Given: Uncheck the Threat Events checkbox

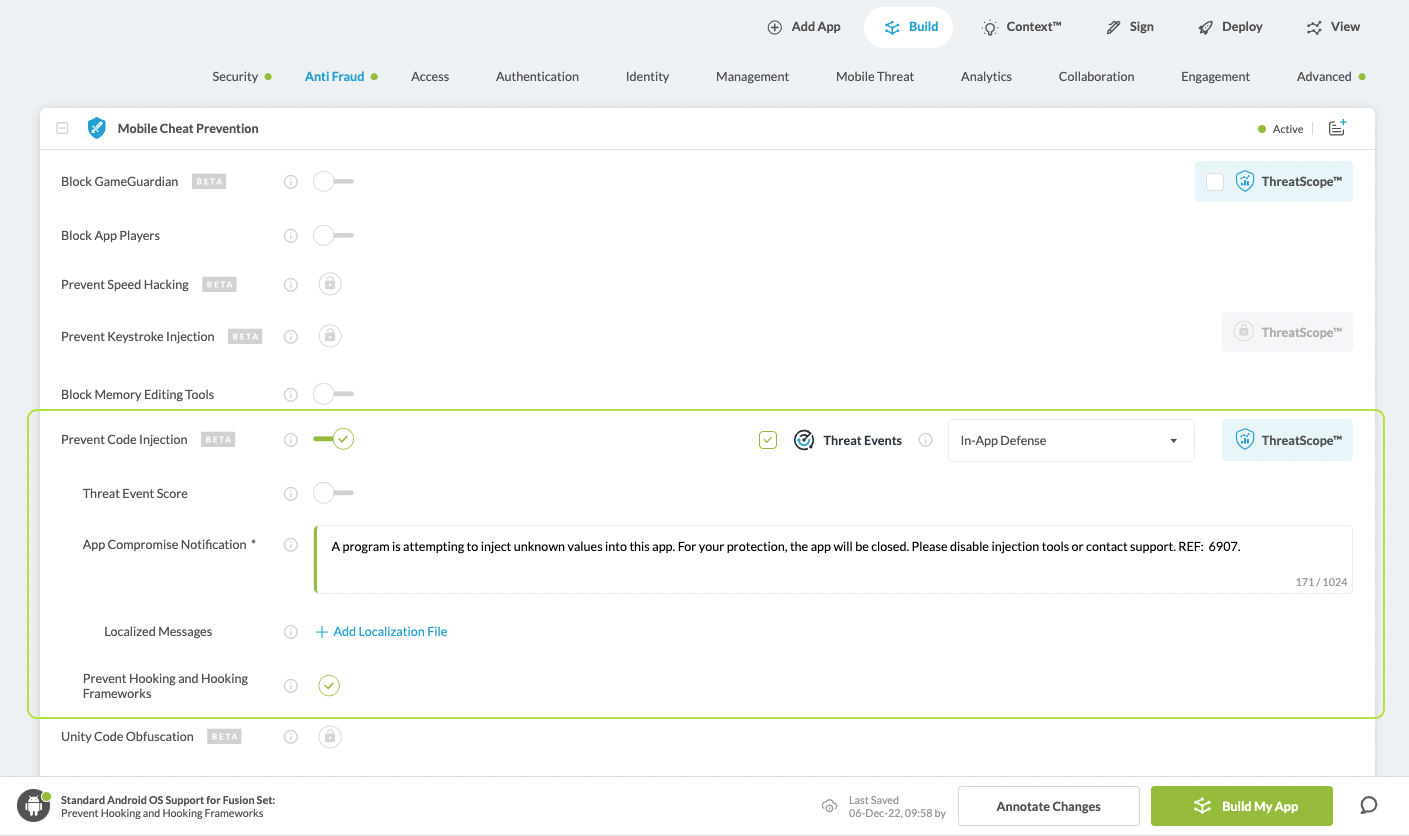Looking at the screenshot, I should tap(768, 440).
